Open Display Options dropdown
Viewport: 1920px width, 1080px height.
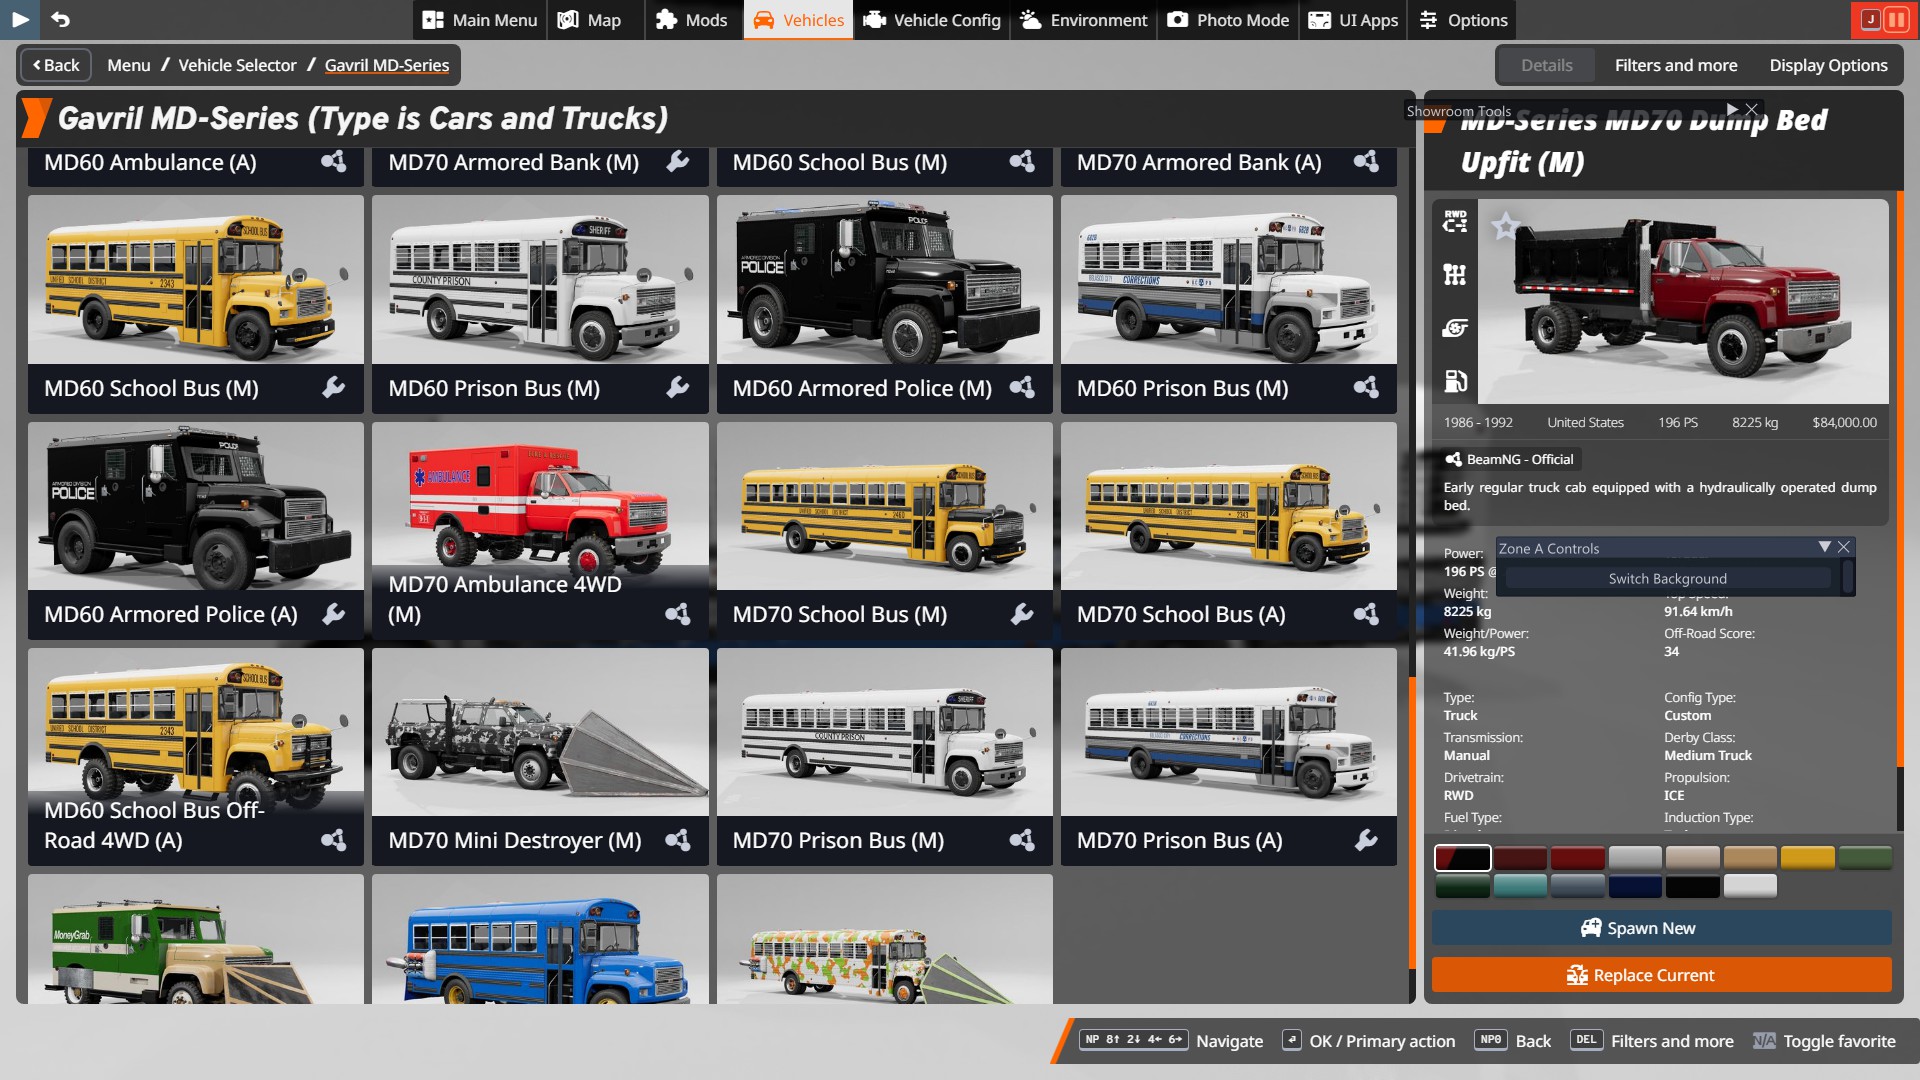pyautogui.click(x=1828, y=65)
